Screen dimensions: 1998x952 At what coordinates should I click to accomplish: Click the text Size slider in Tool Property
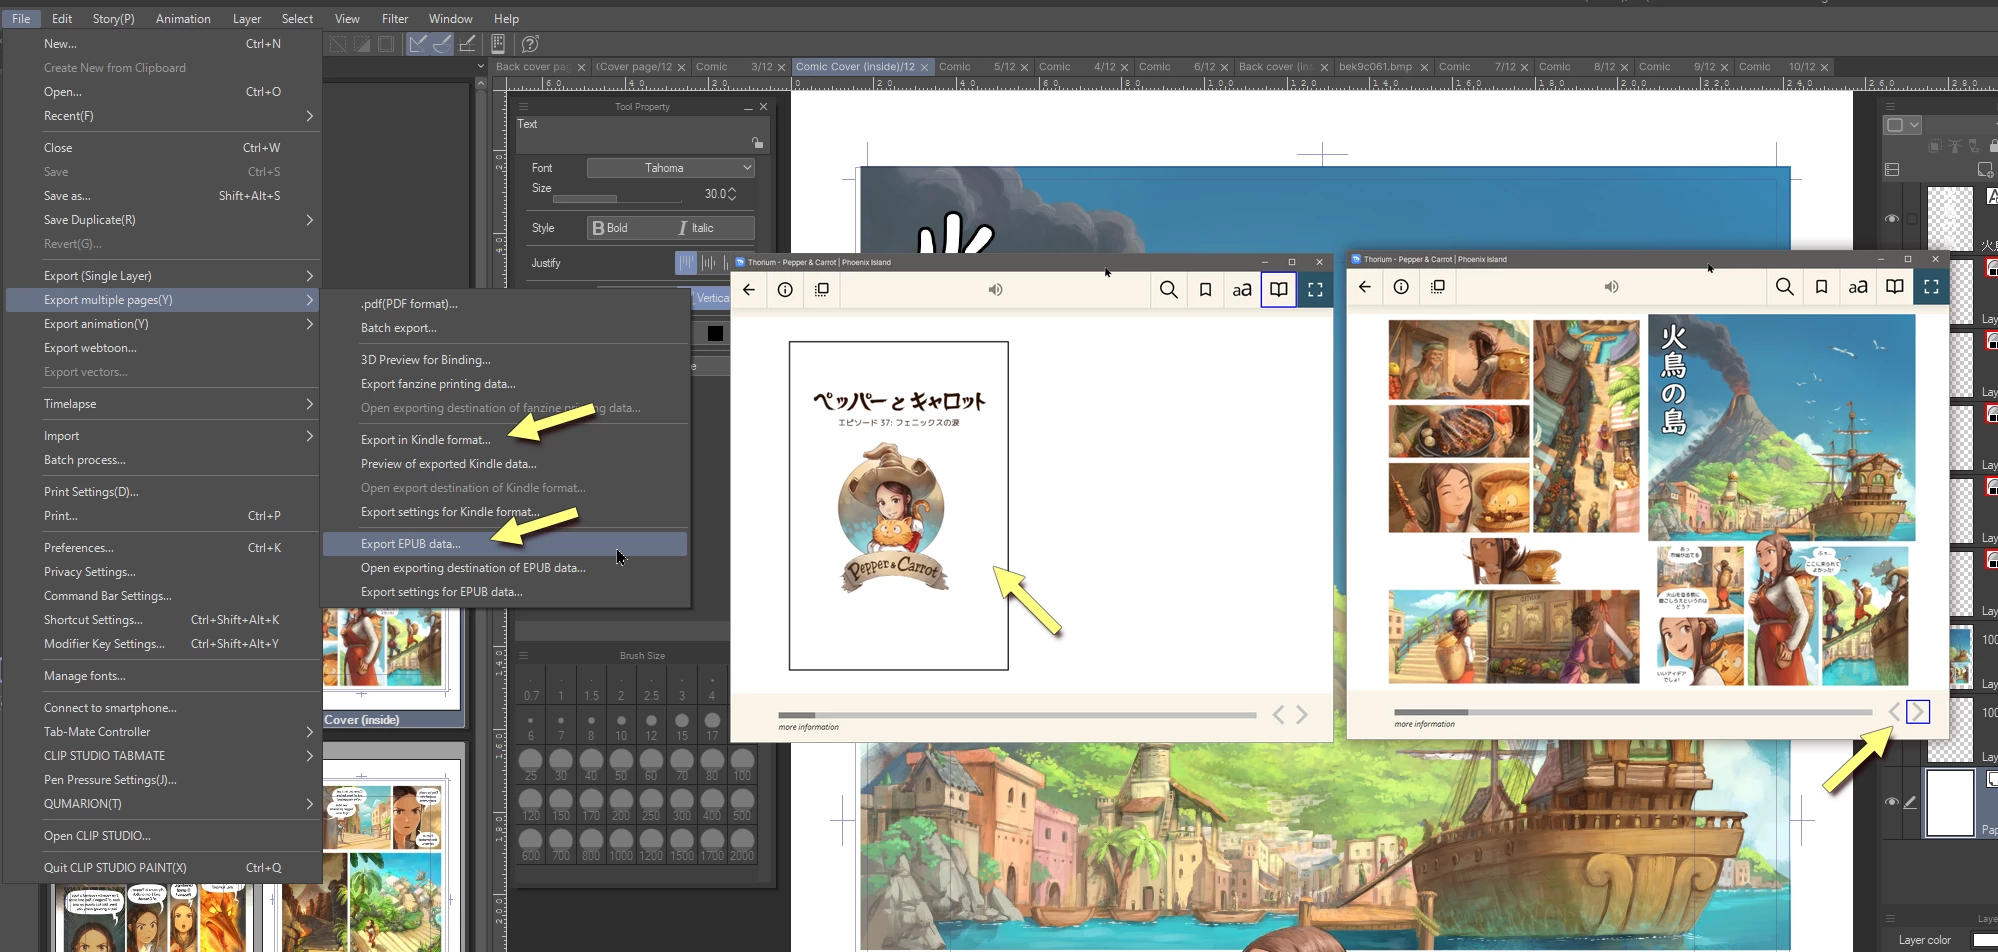tap(615, 198)
